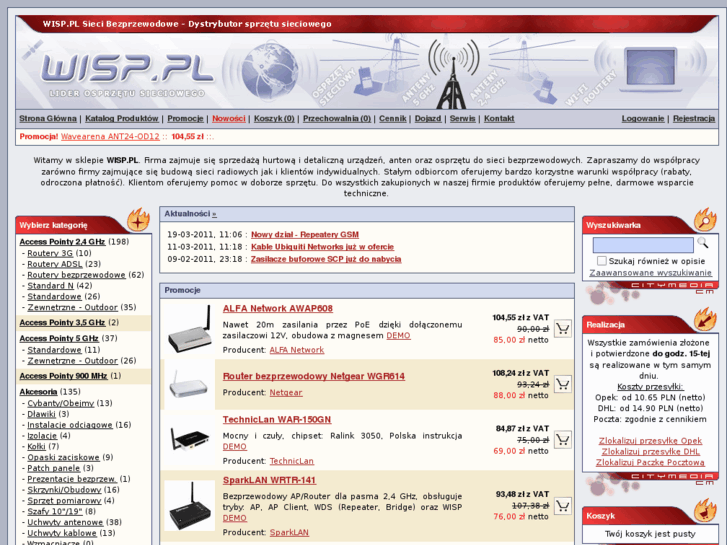
Task: Expand Aktualności via the » link
Action: click(214, 214)
